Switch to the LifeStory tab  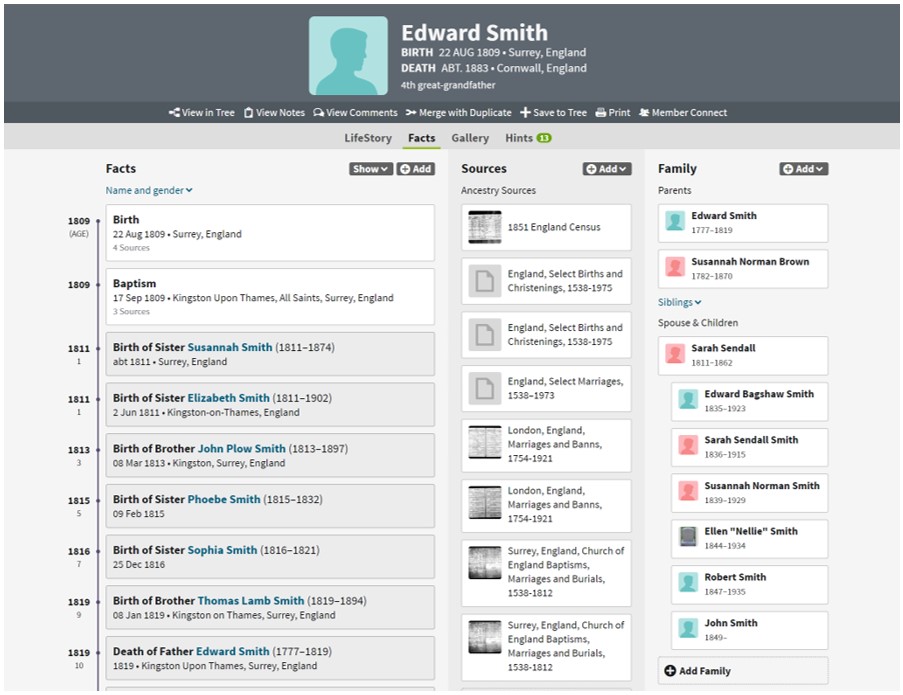pos(368,138)
